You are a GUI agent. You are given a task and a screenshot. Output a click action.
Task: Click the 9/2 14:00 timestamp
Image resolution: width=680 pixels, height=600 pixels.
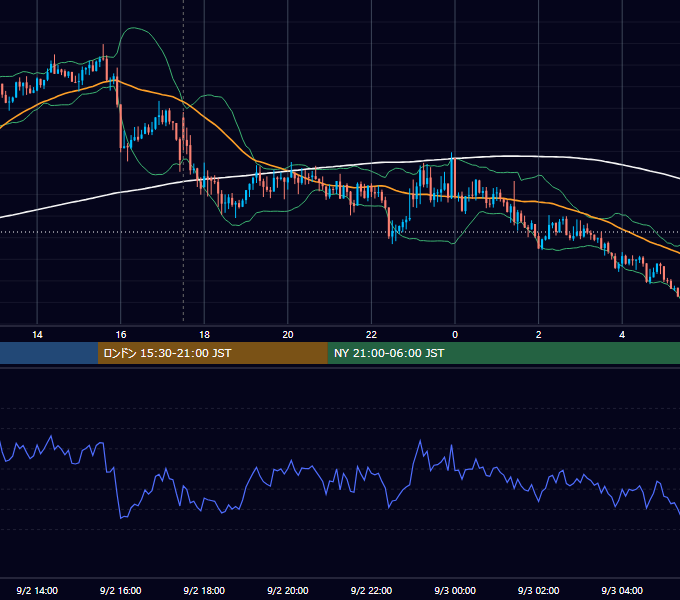pos(37,590)
